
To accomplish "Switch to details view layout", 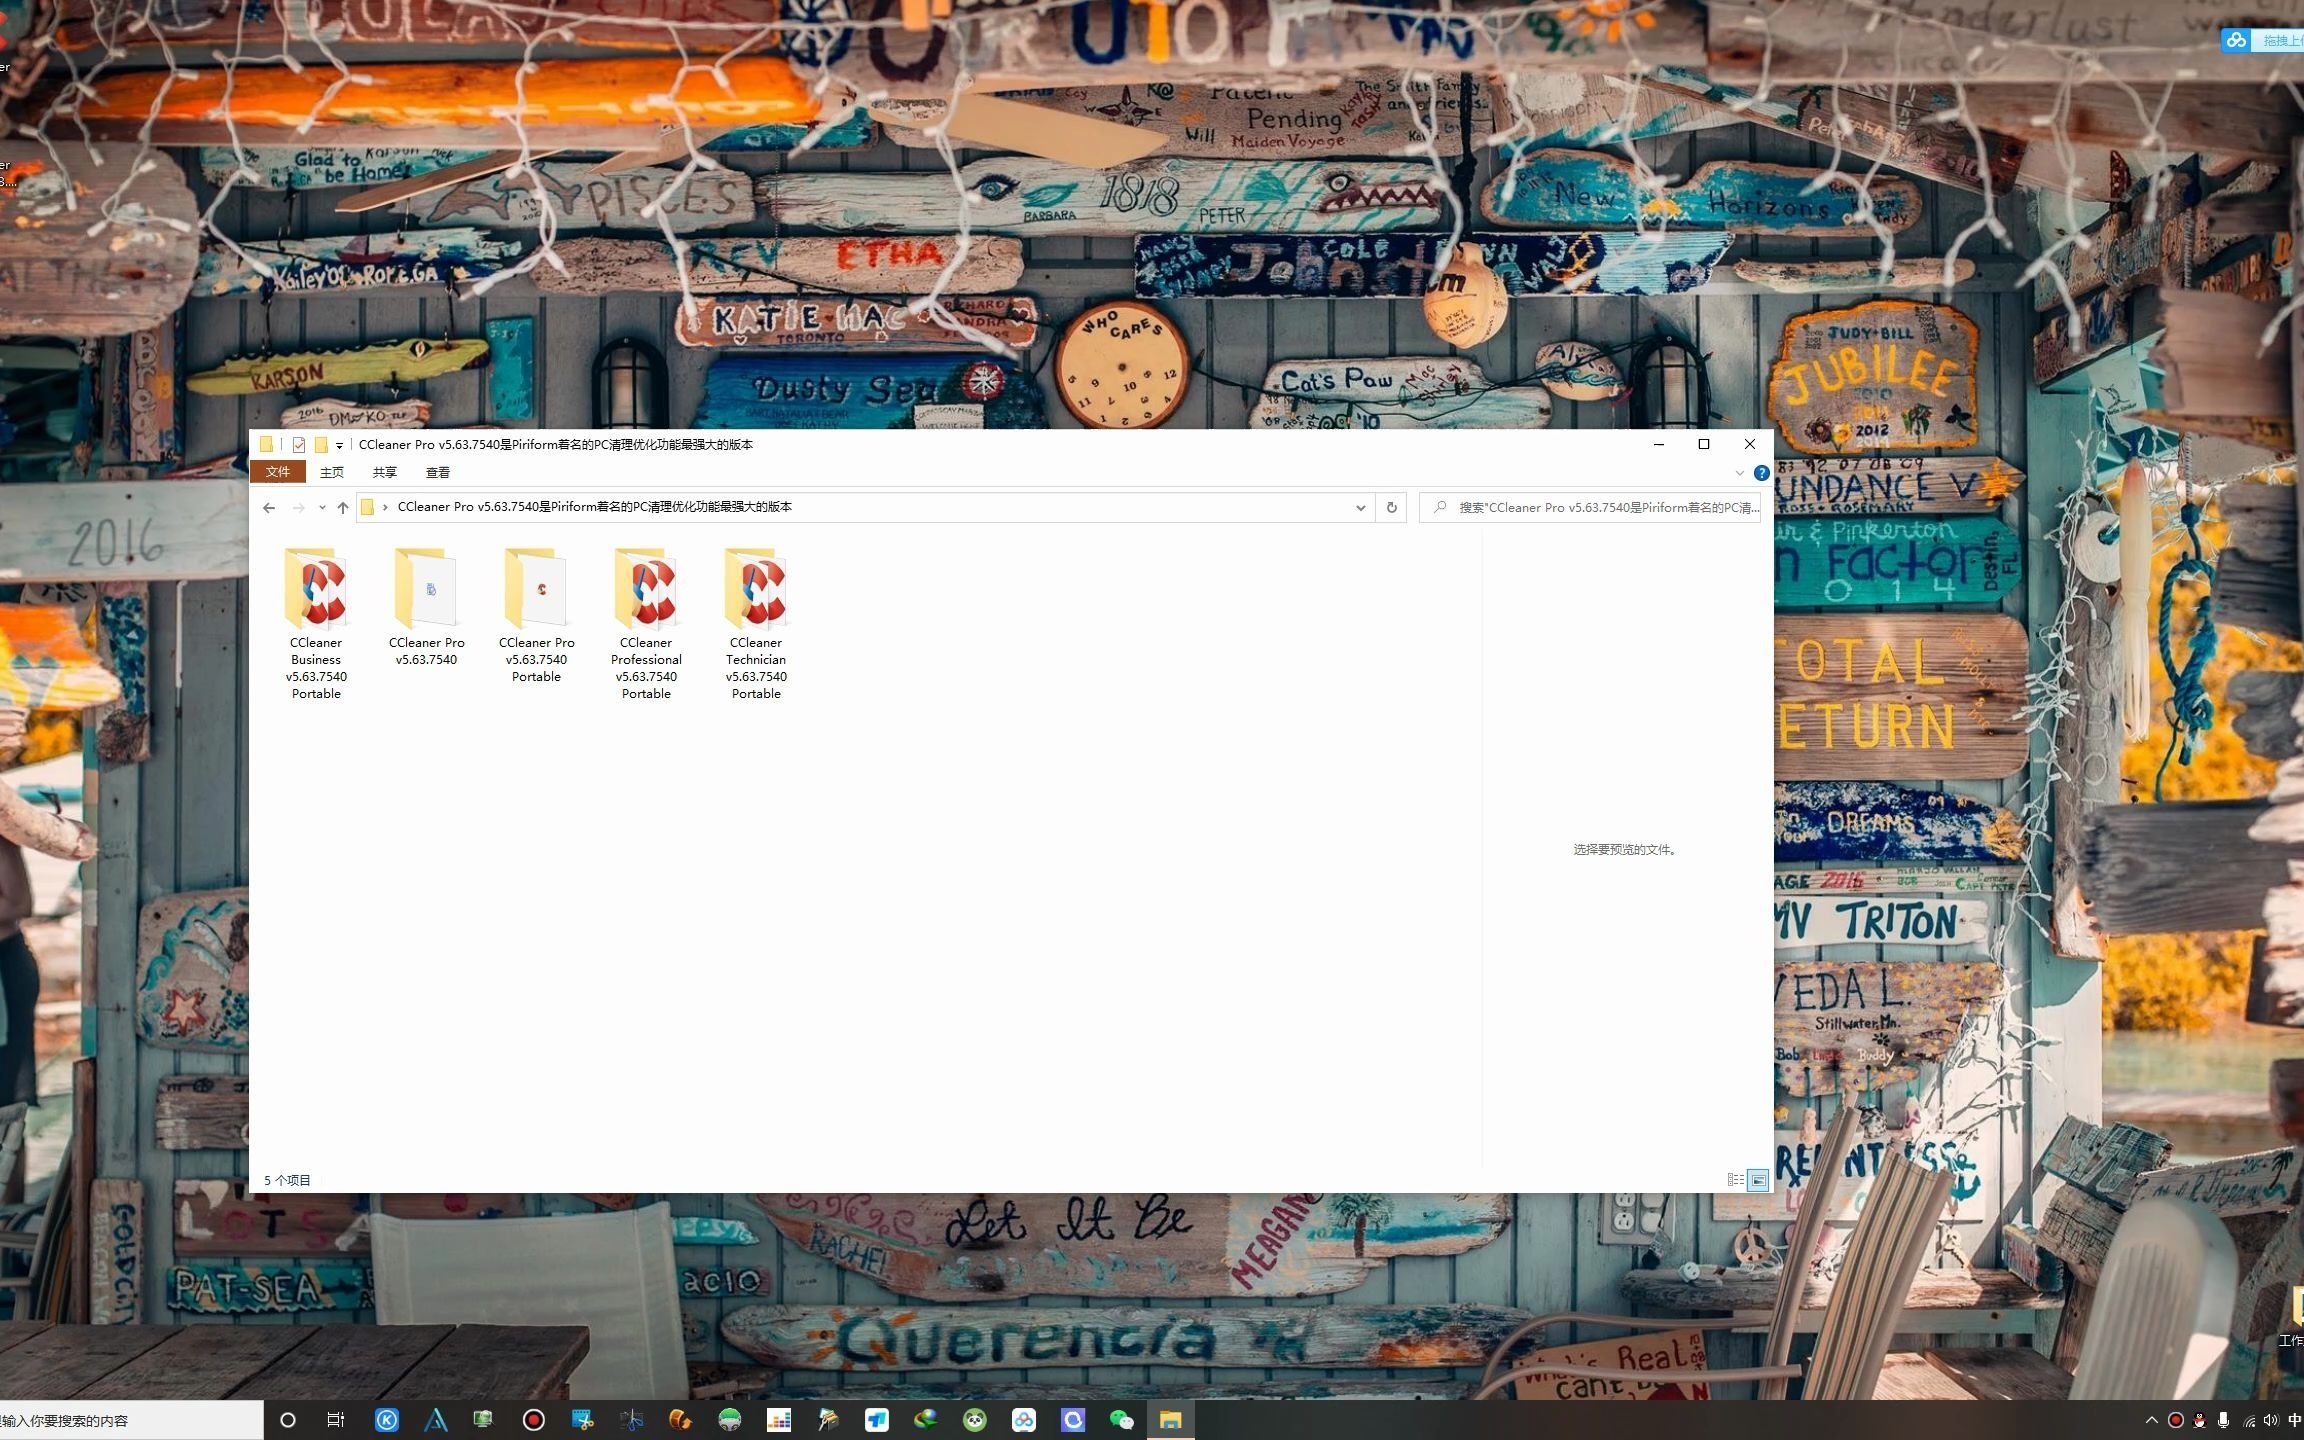I will click(1735, 1180).
